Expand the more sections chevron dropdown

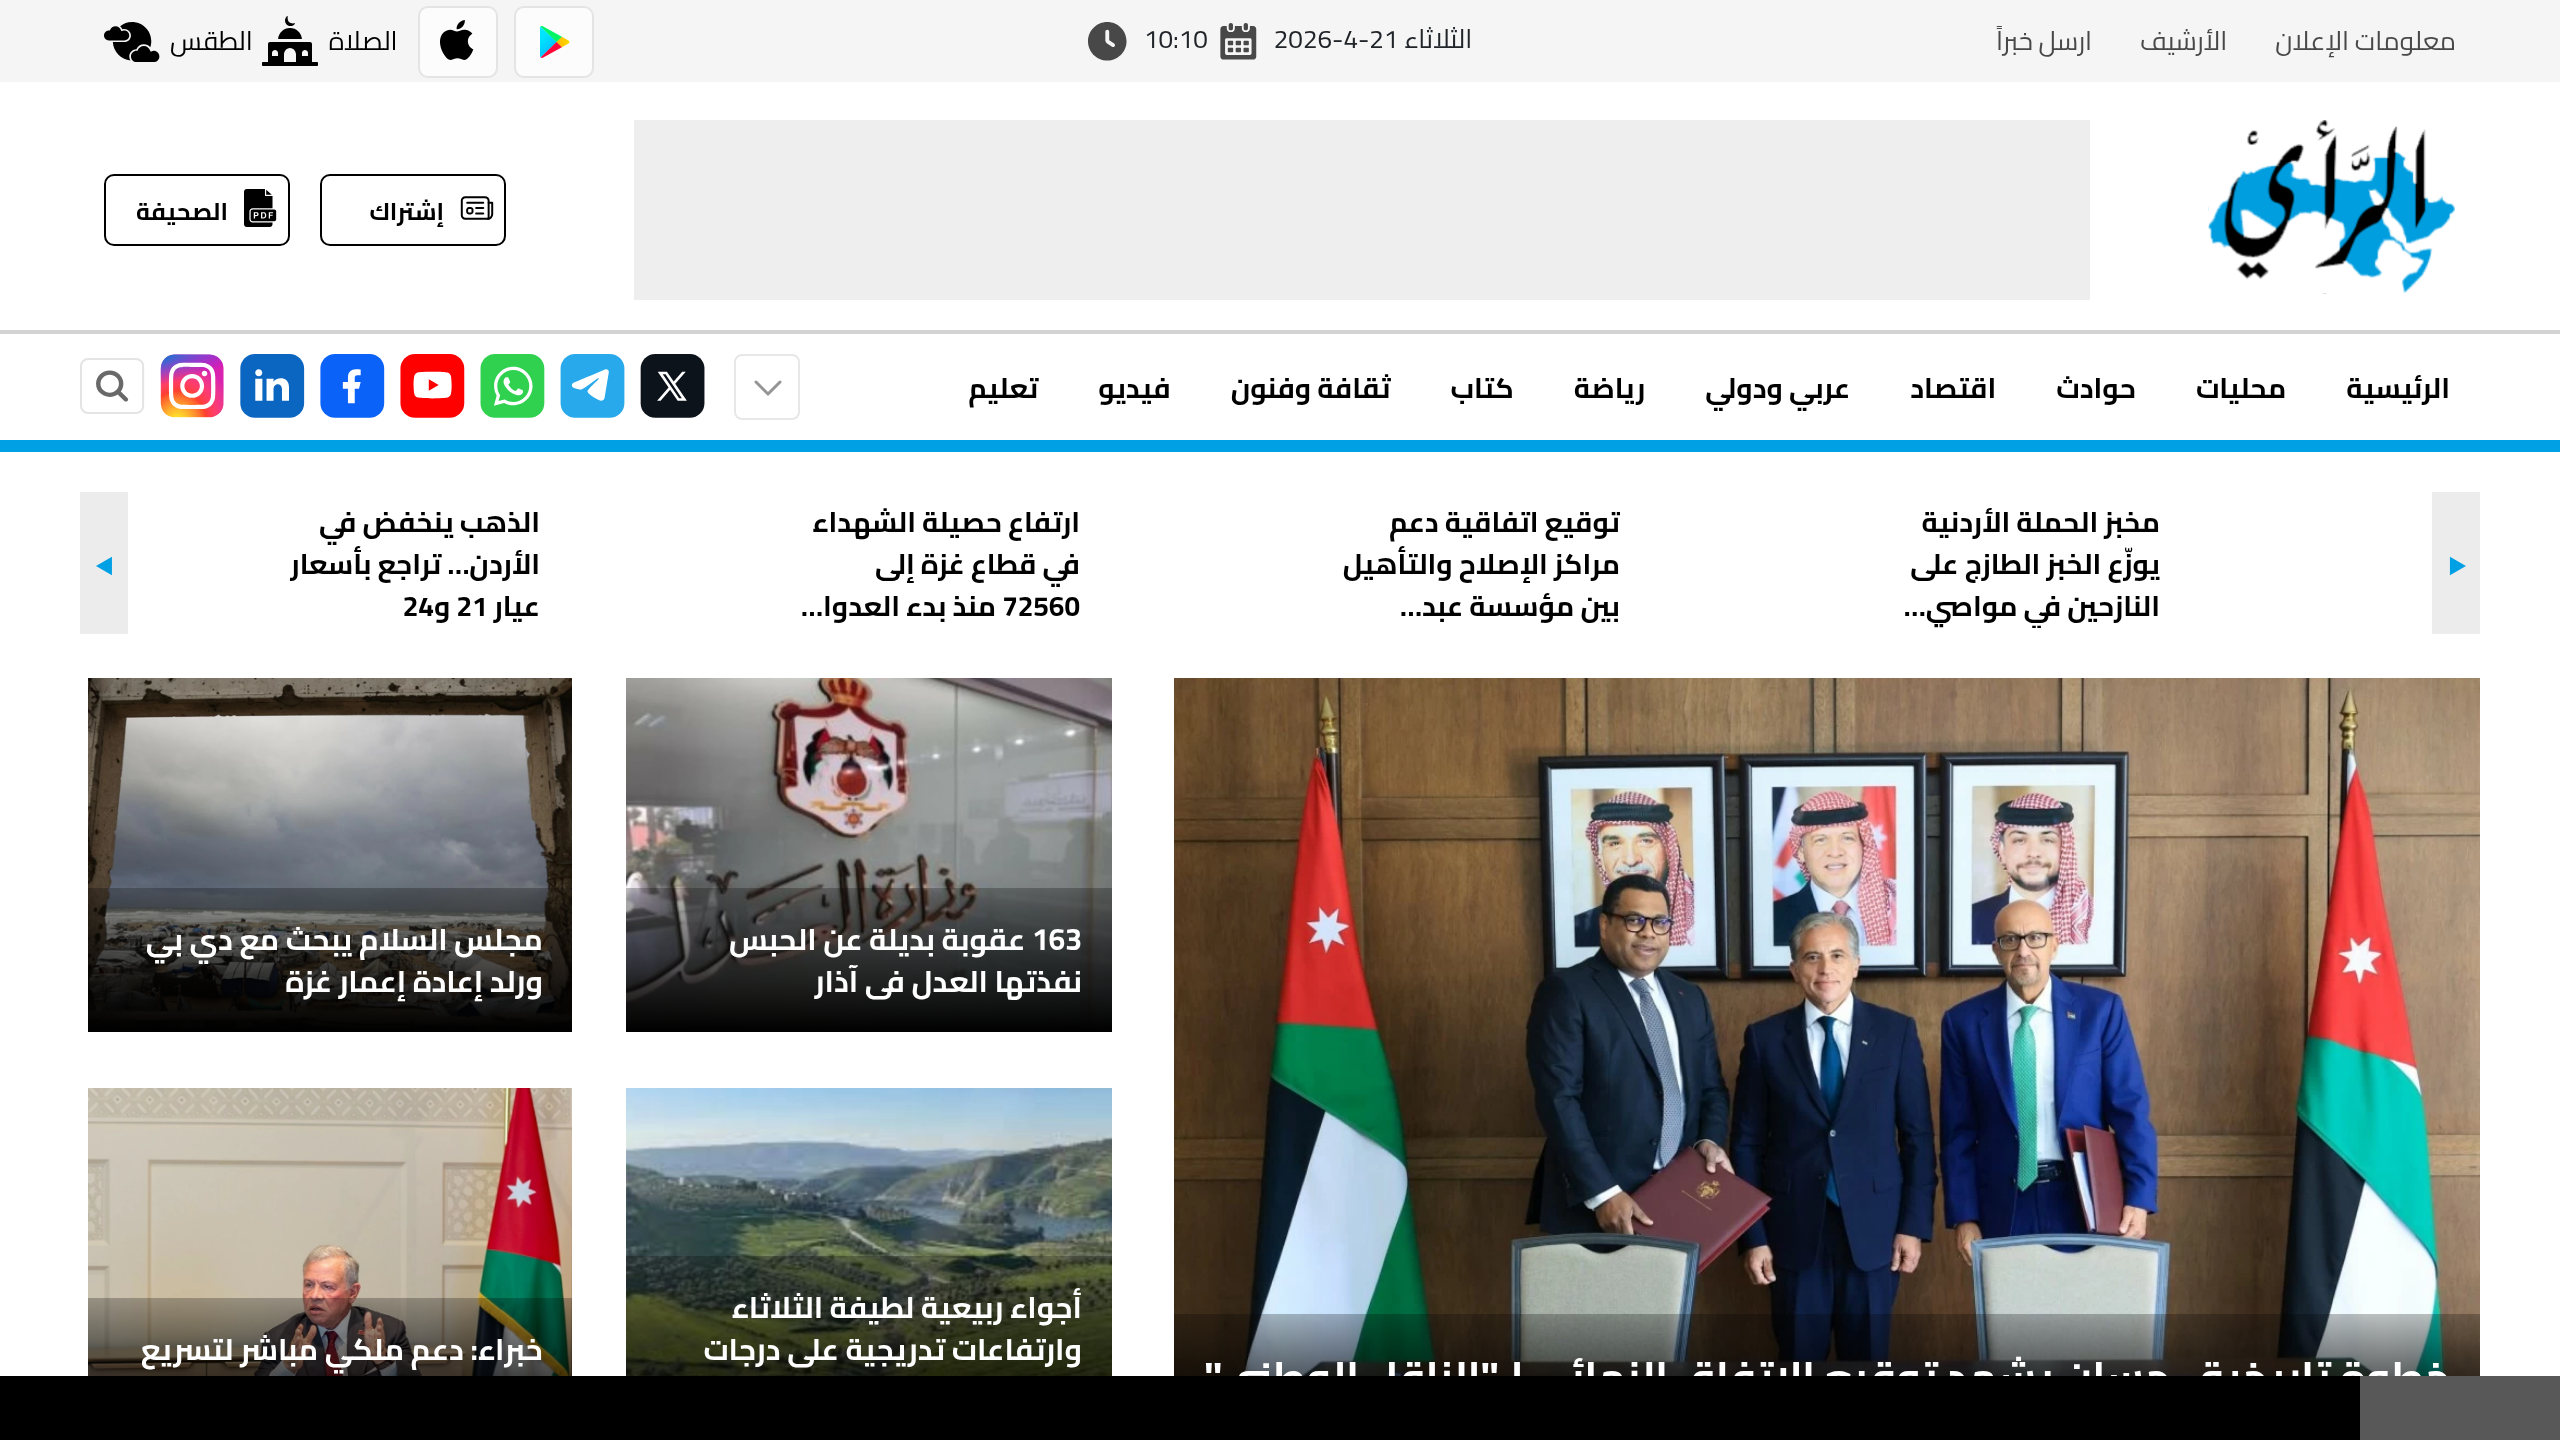coord(767,387)
